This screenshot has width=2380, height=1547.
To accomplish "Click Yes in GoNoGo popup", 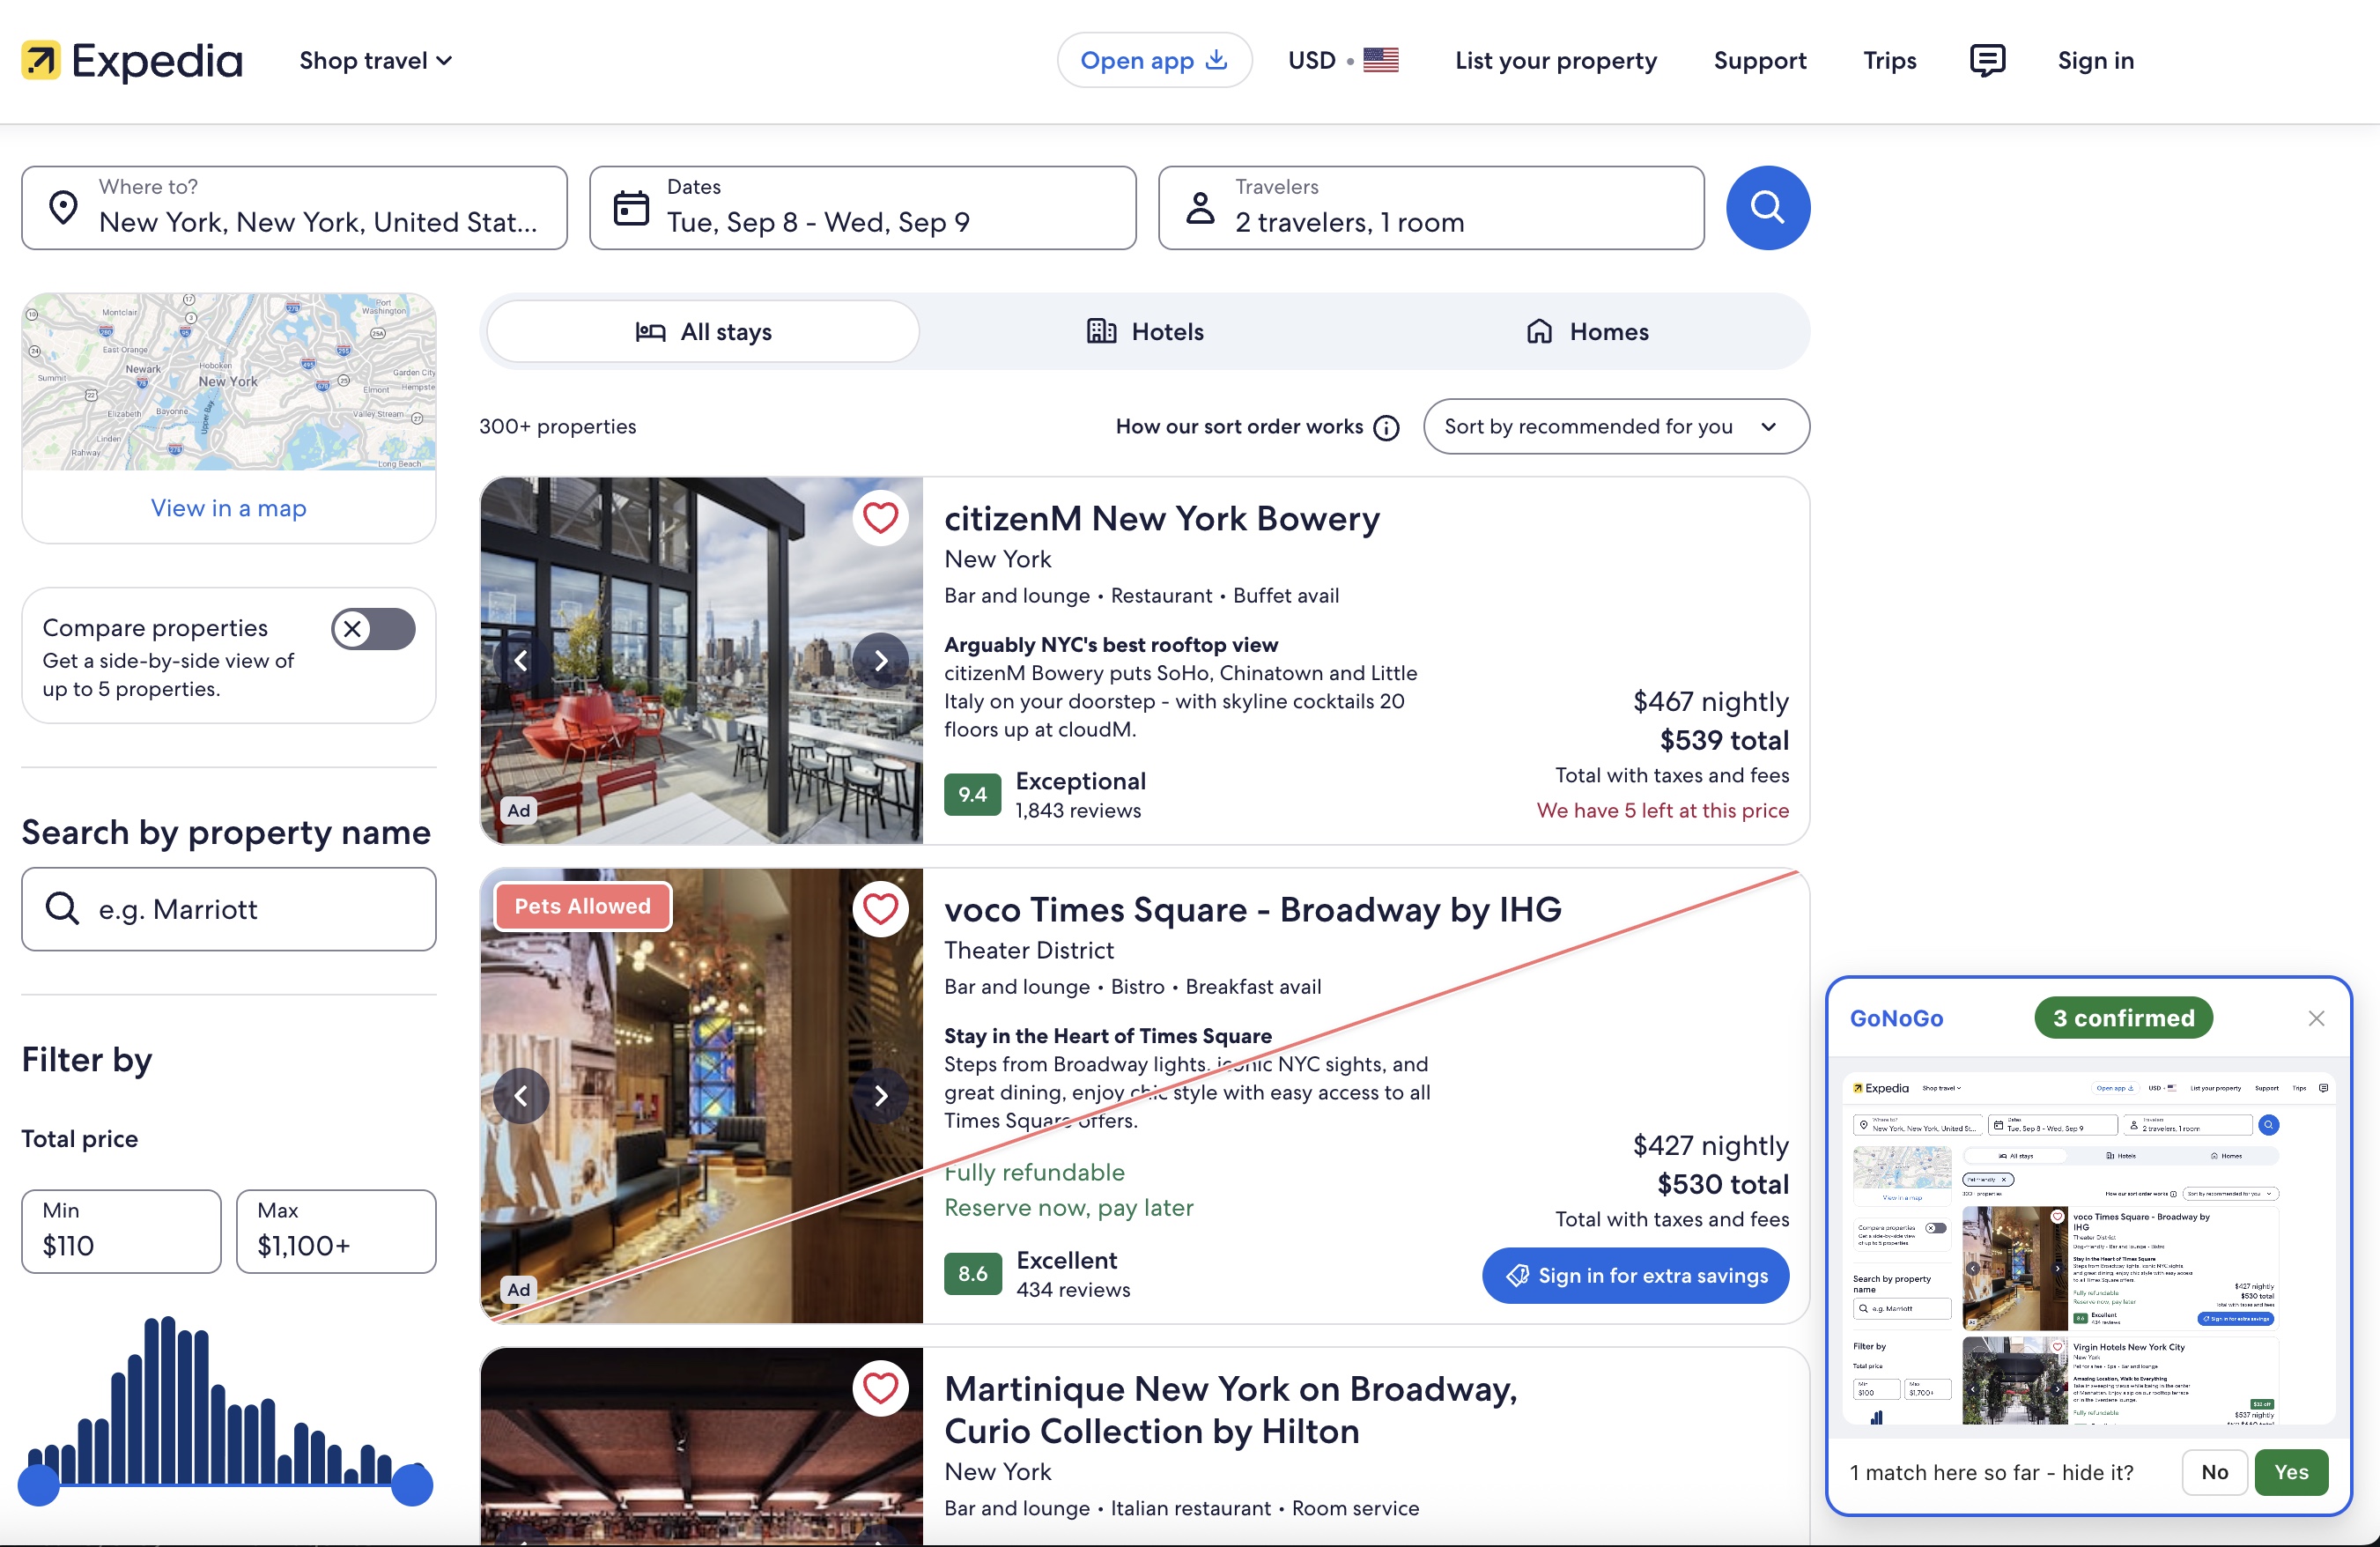I will click(2291, 1472).
